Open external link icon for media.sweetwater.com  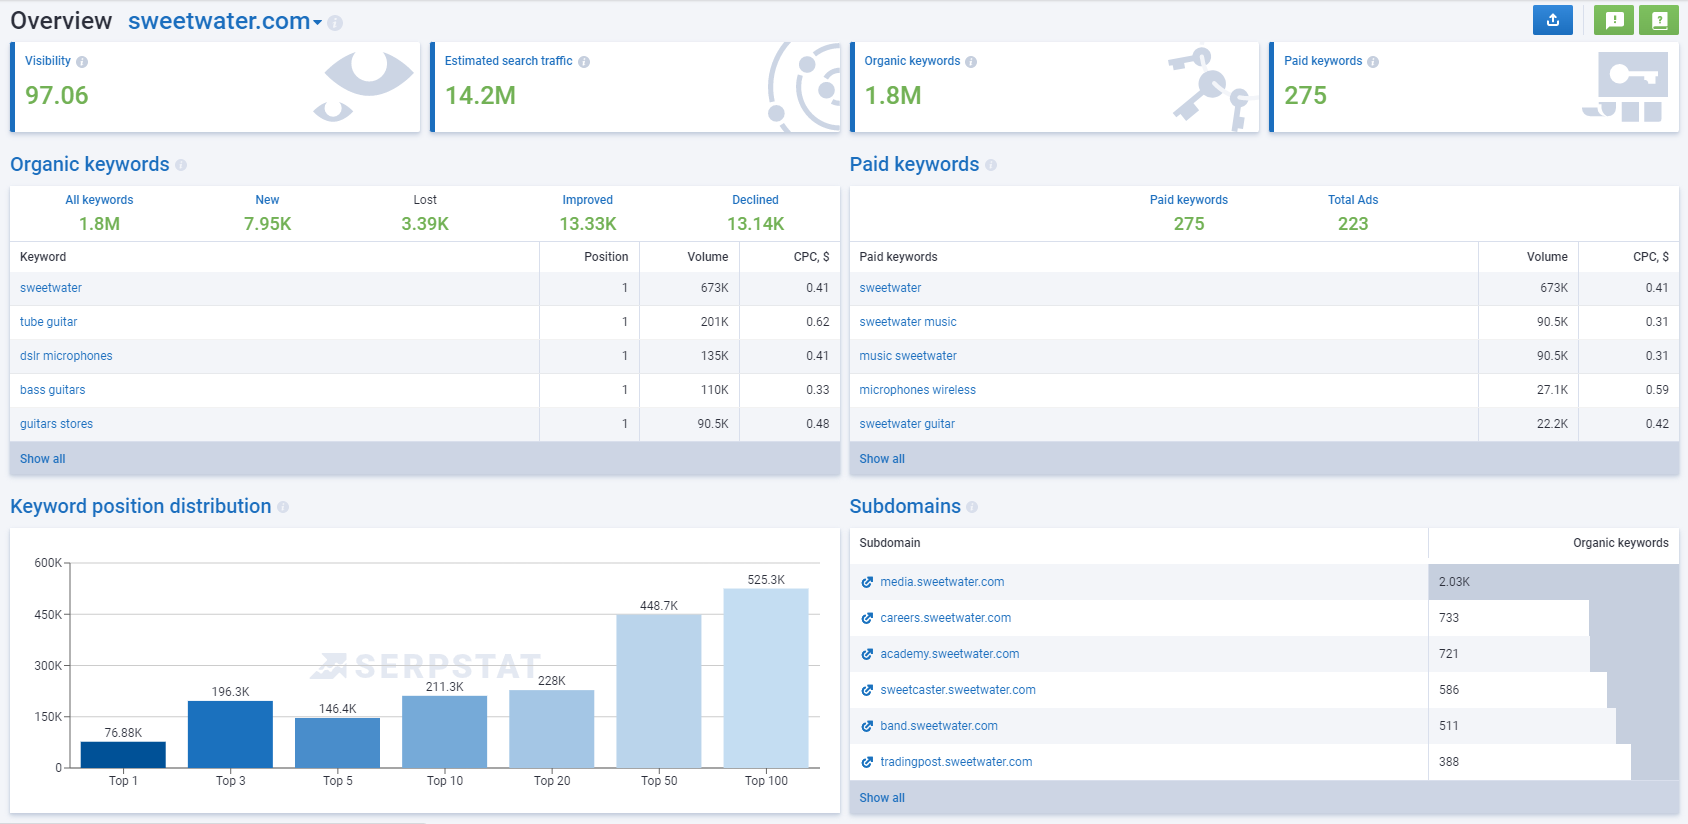tap(867, 582)
